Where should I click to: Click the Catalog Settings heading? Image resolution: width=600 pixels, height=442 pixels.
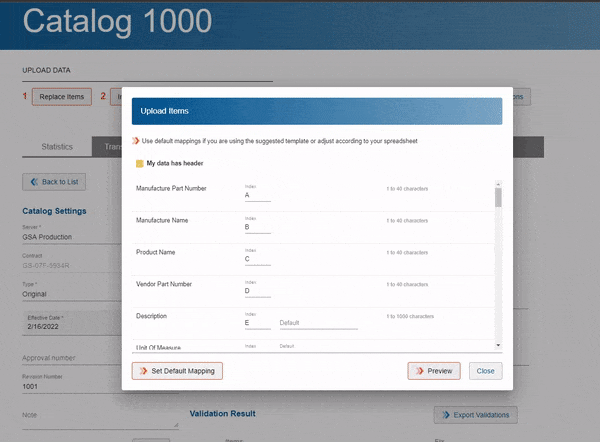pos(54,211)
